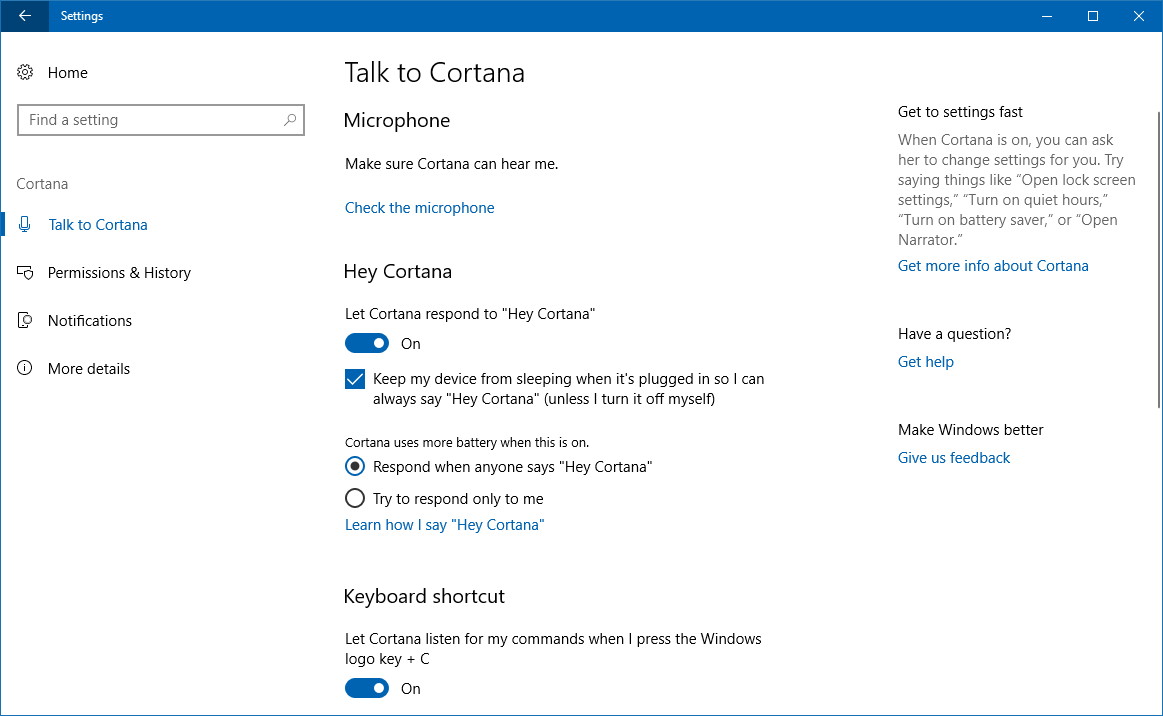Turn off the keyboard shortcut toggle
The height and width of the screenshot is (716, 1163).
click(366, 689)
